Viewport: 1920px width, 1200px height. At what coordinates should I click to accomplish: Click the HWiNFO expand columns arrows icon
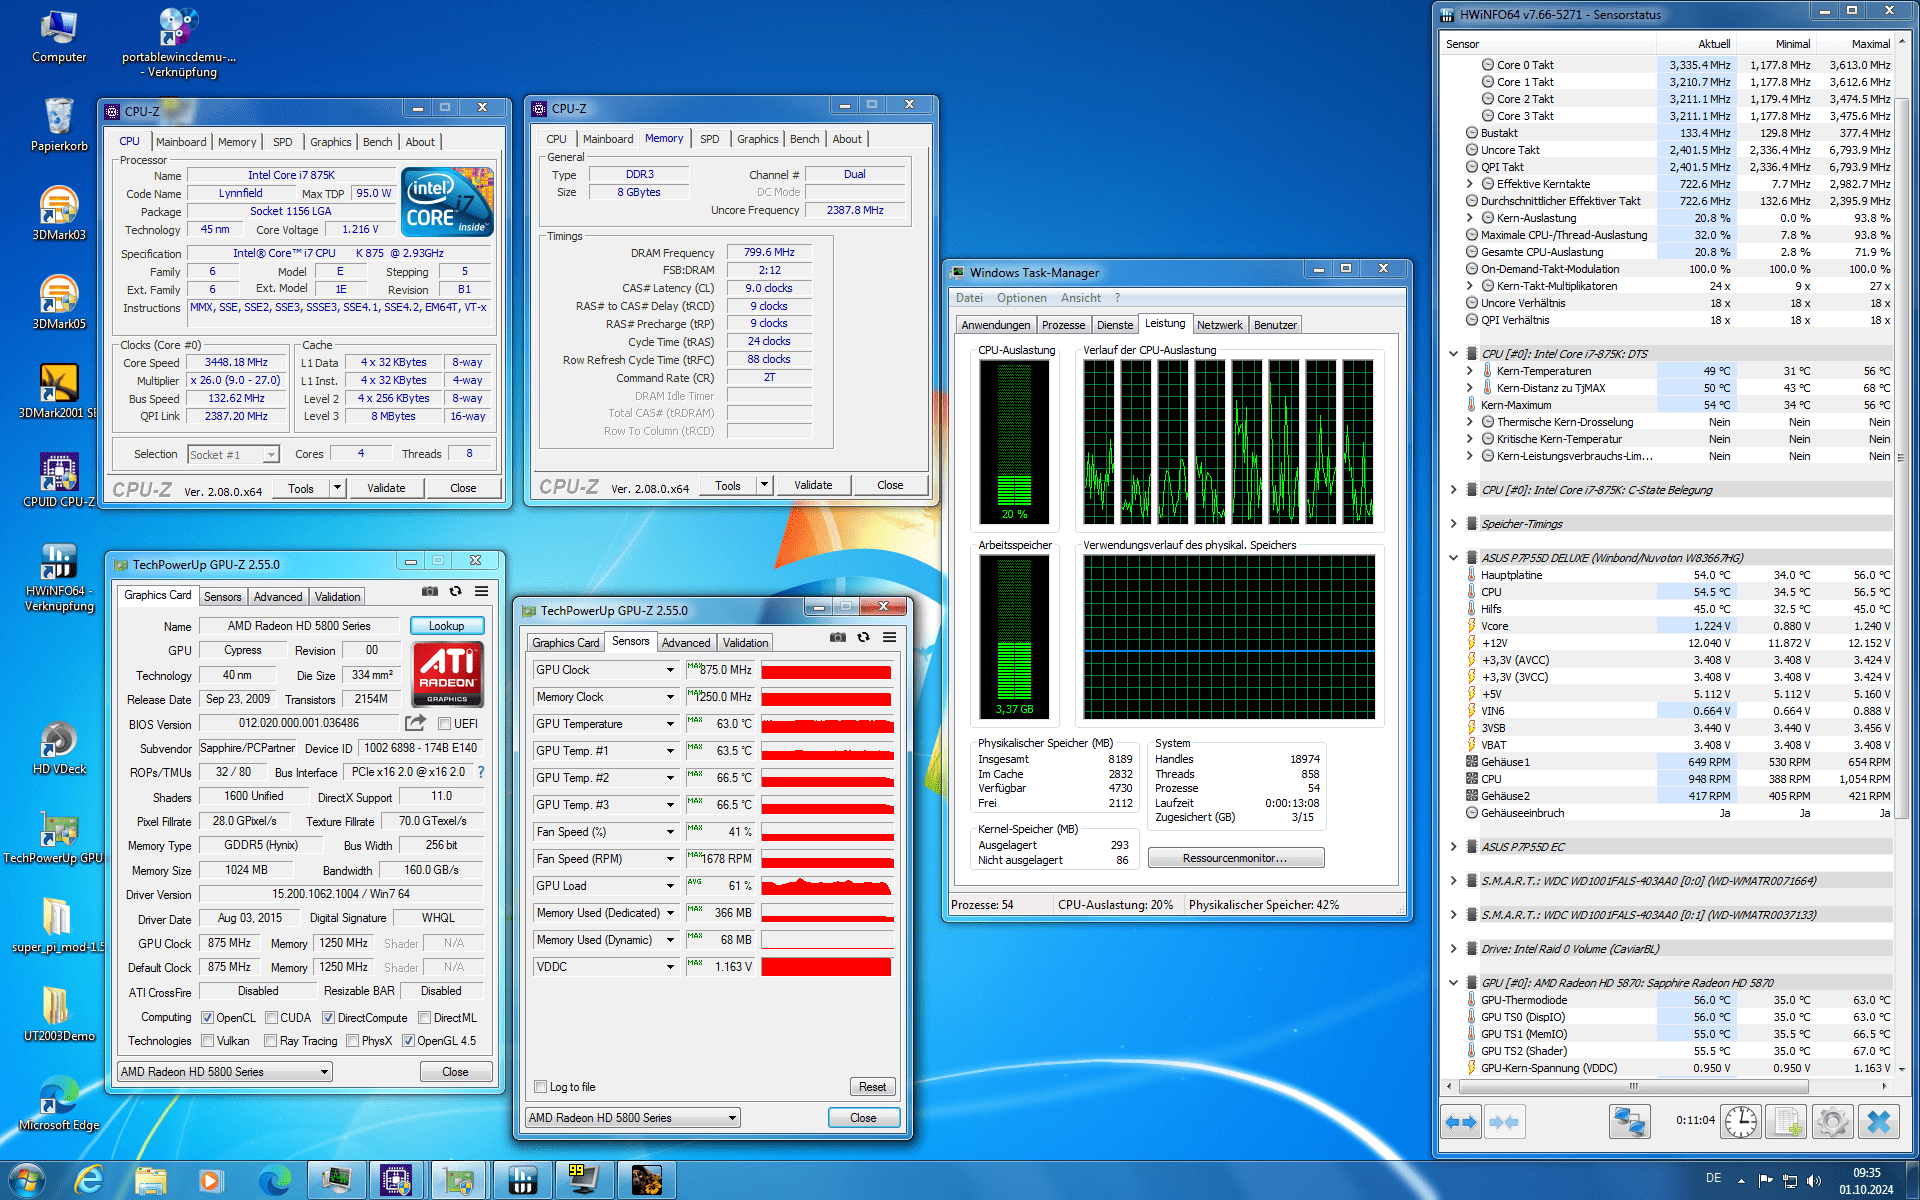coord(1461,1121)
